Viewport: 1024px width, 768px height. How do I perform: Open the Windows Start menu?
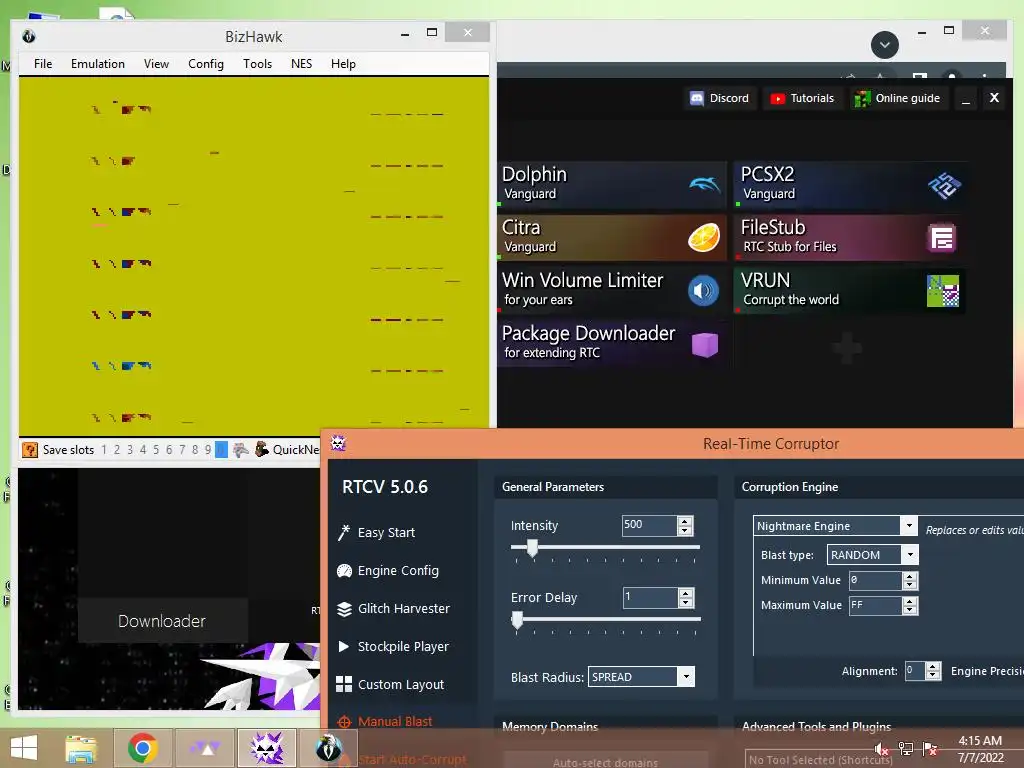24,748
